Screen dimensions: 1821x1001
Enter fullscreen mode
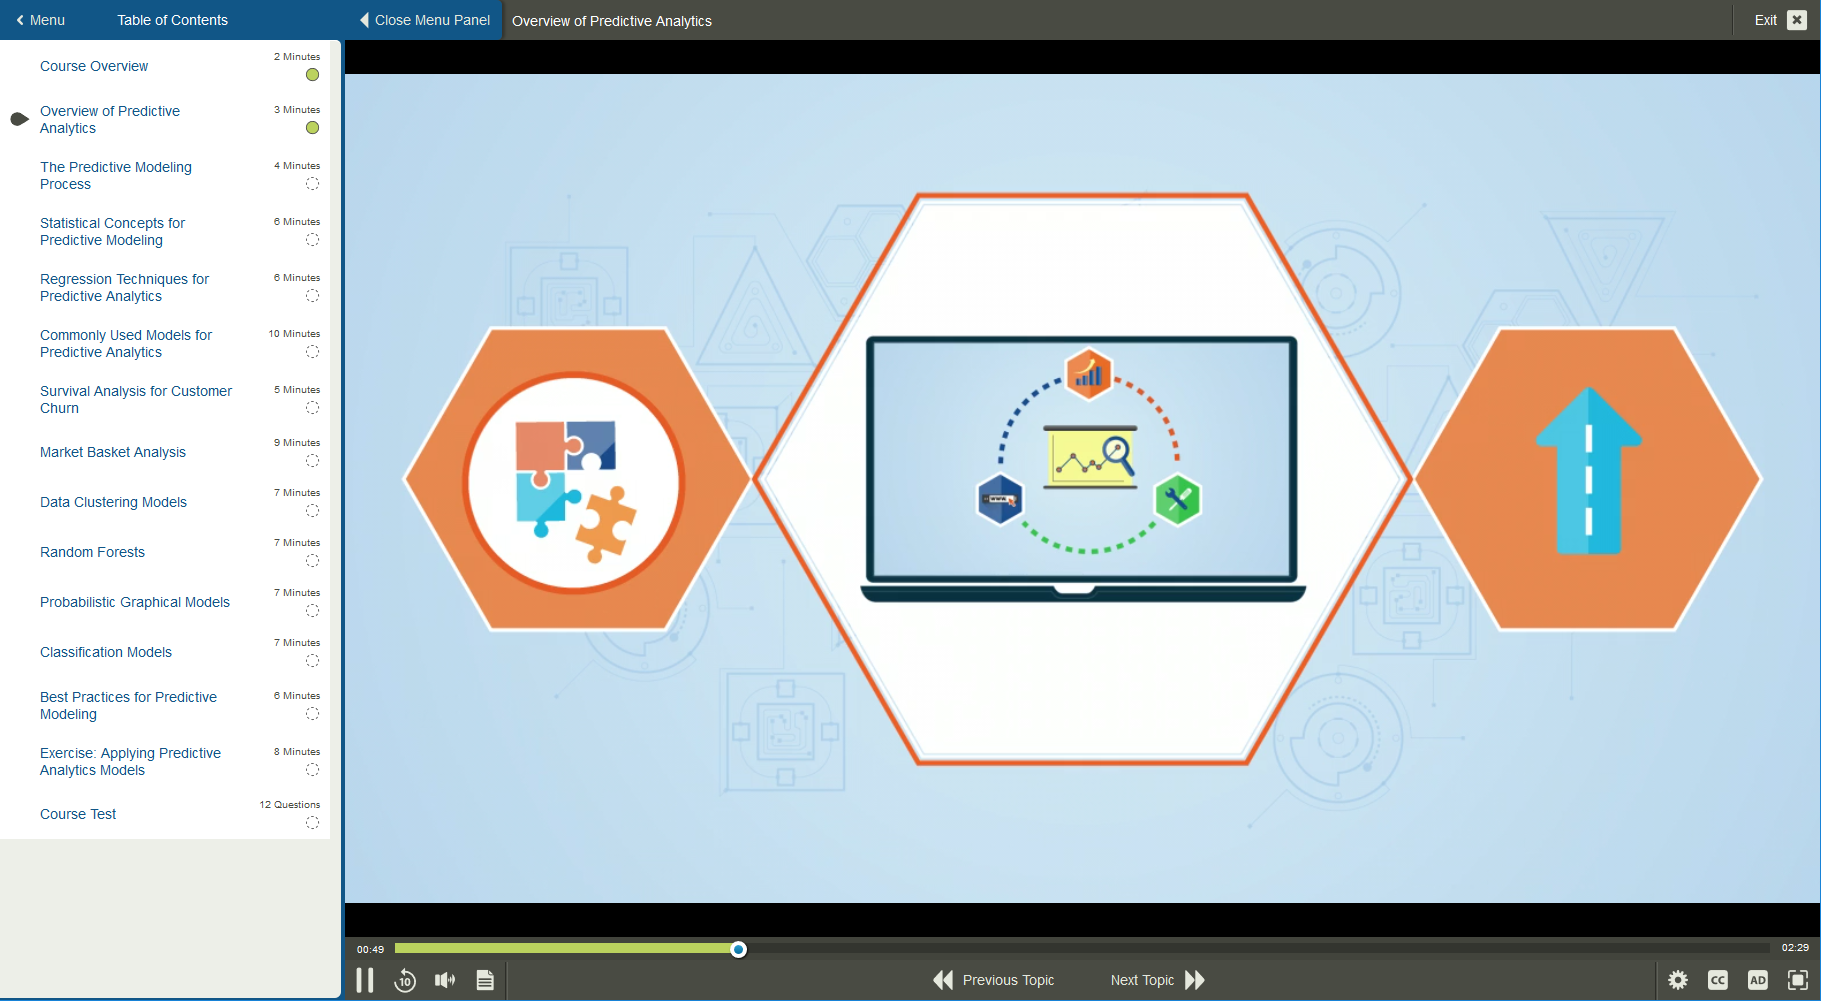coord(1798,980)
